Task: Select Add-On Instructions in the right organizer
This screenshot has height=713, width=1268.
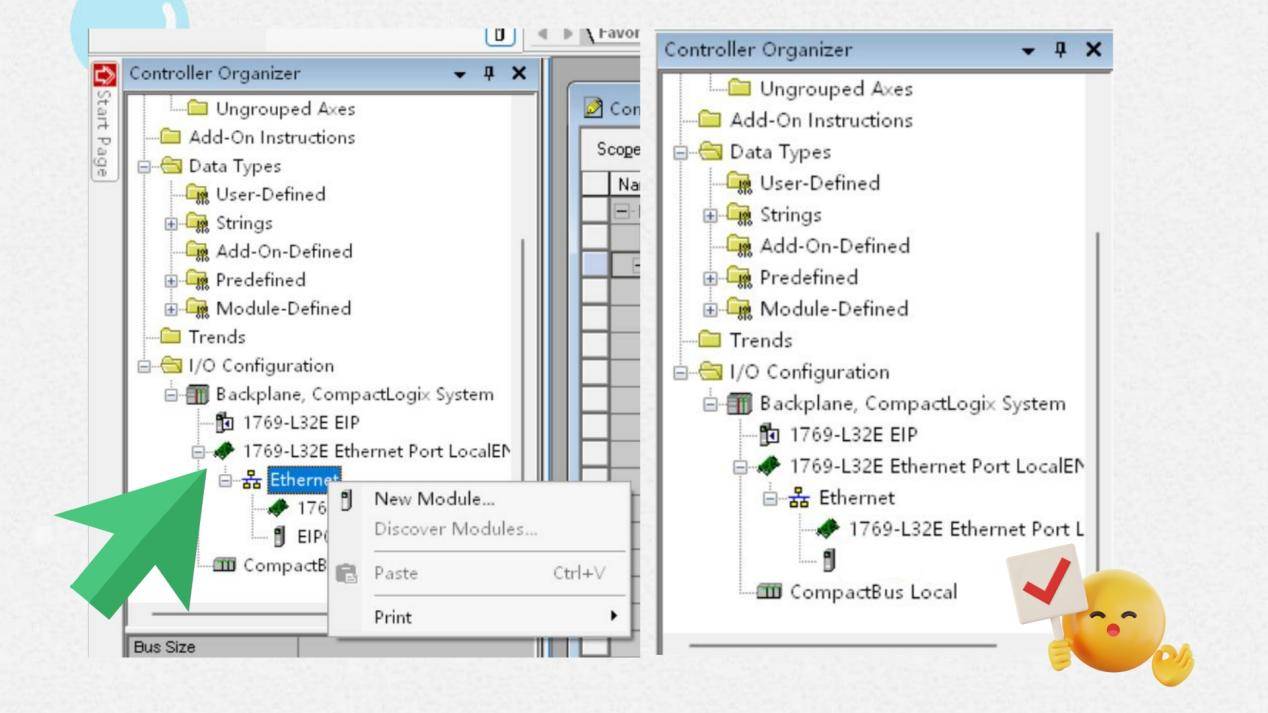Action: [821, 120]
